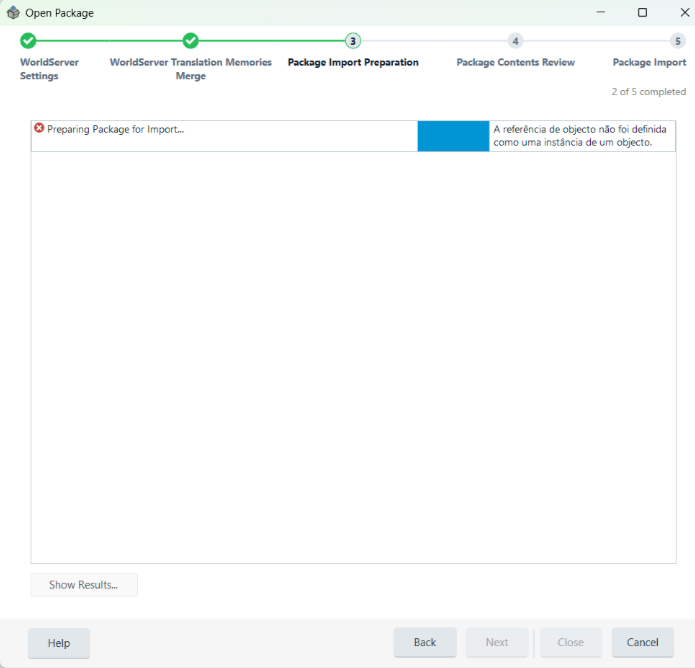Select Package Contents Review step label
This screenshot has height=668, width=695.
[515, 62]
